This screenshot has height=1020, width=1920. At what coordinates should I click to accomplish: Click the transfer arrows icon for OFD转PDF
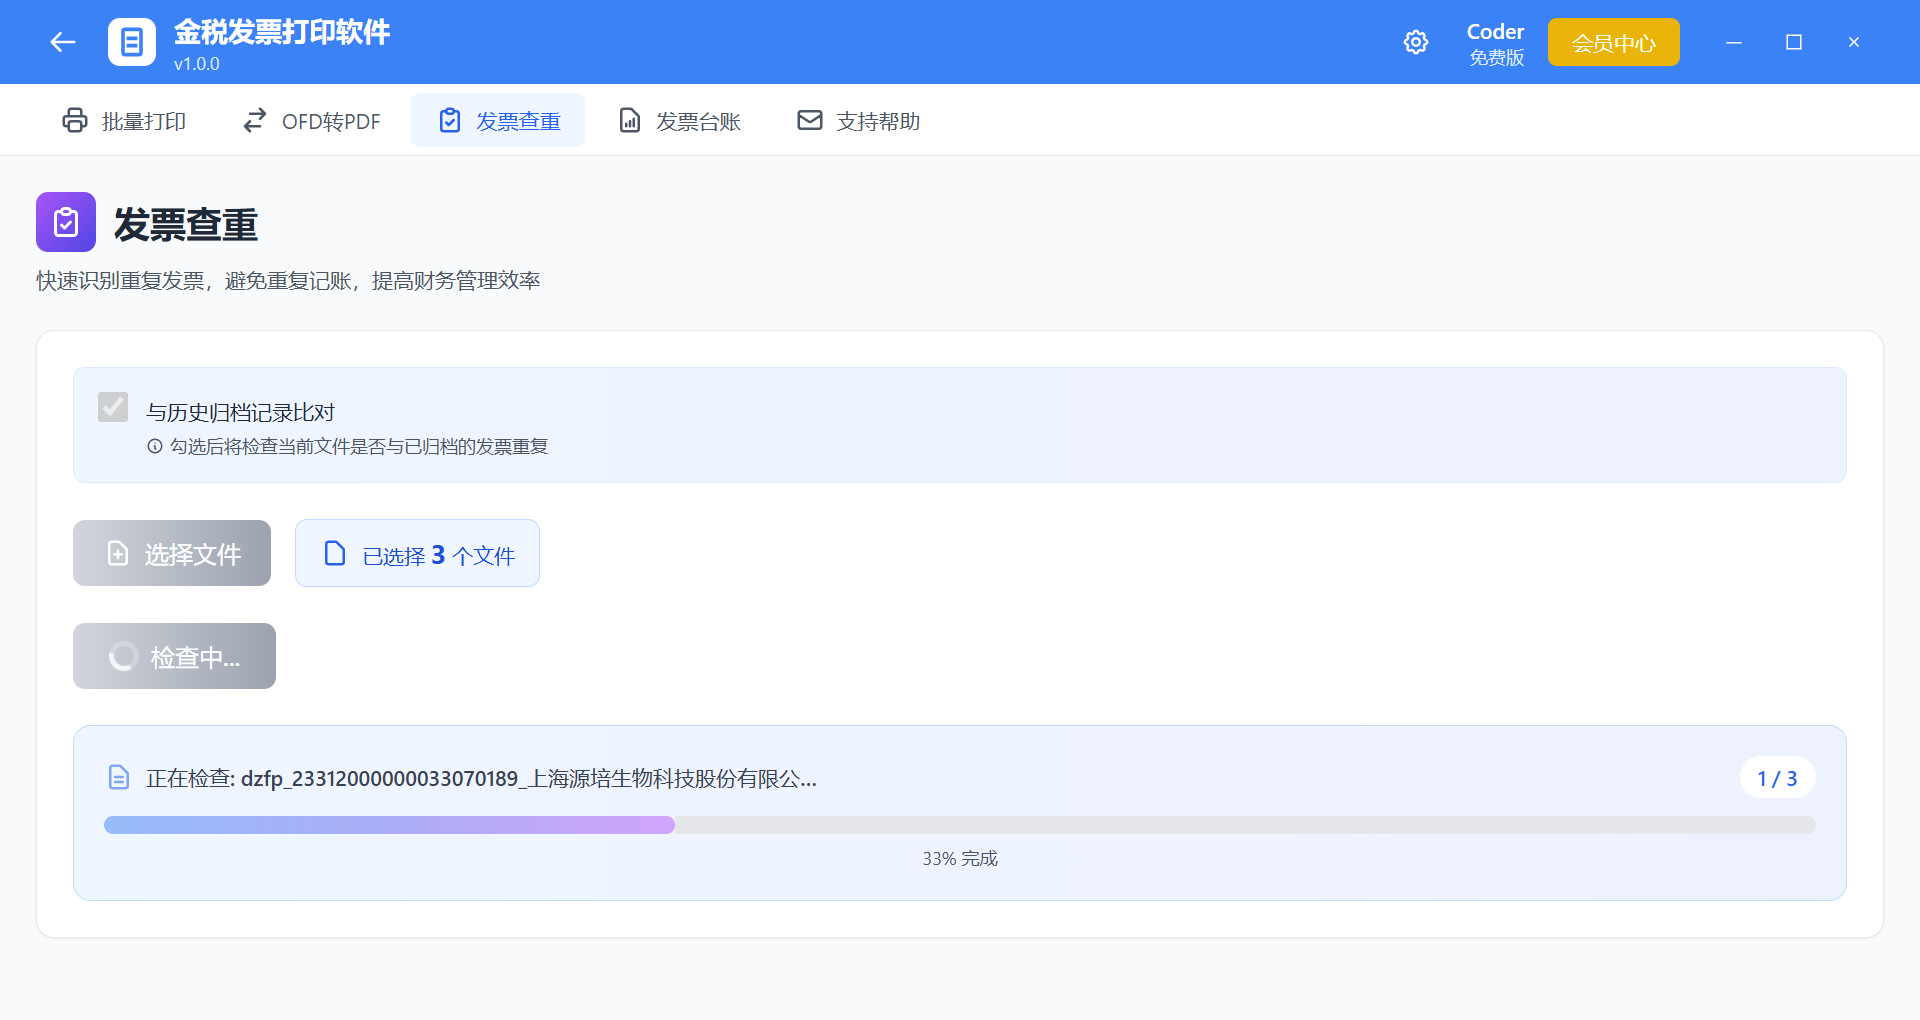253,120
